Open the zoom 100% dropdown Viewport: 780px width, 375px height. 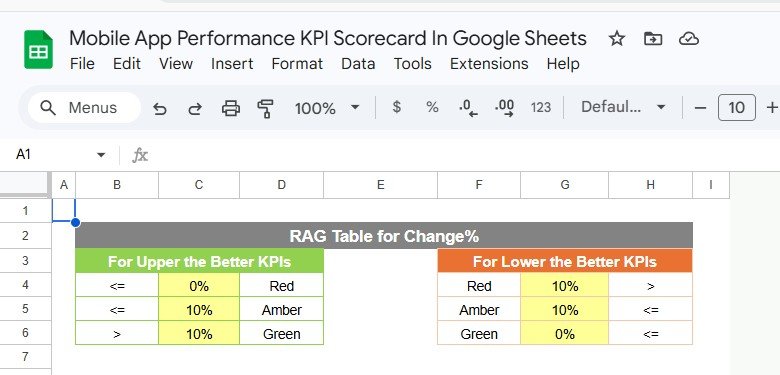click(x=327, y=108)
